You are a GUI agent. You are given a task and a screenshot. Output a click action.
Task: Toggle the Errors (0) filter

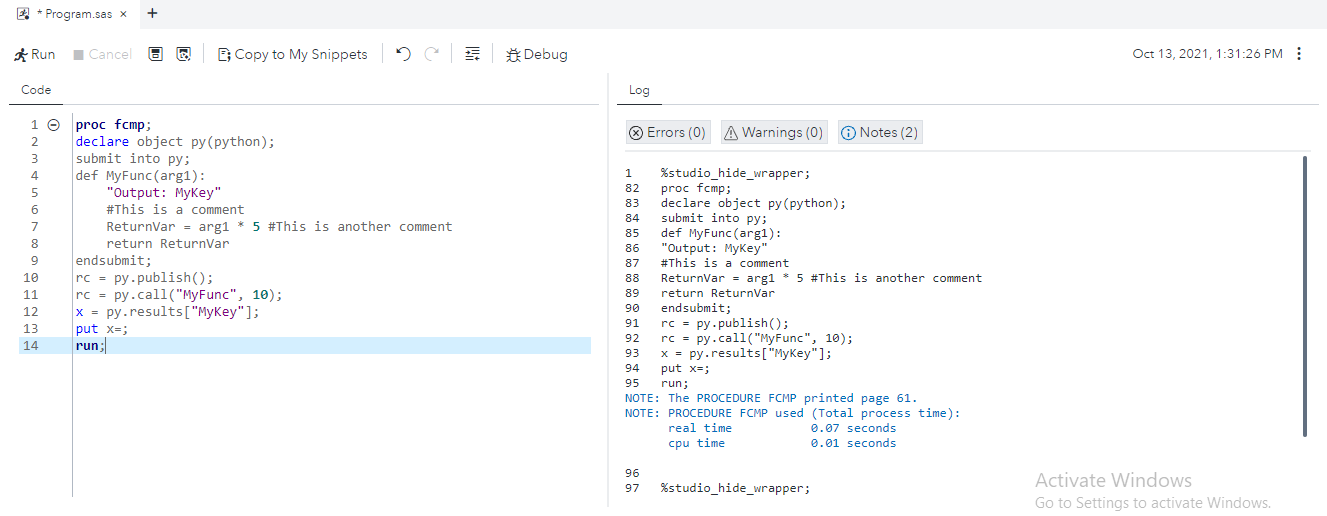coord(667,132)
